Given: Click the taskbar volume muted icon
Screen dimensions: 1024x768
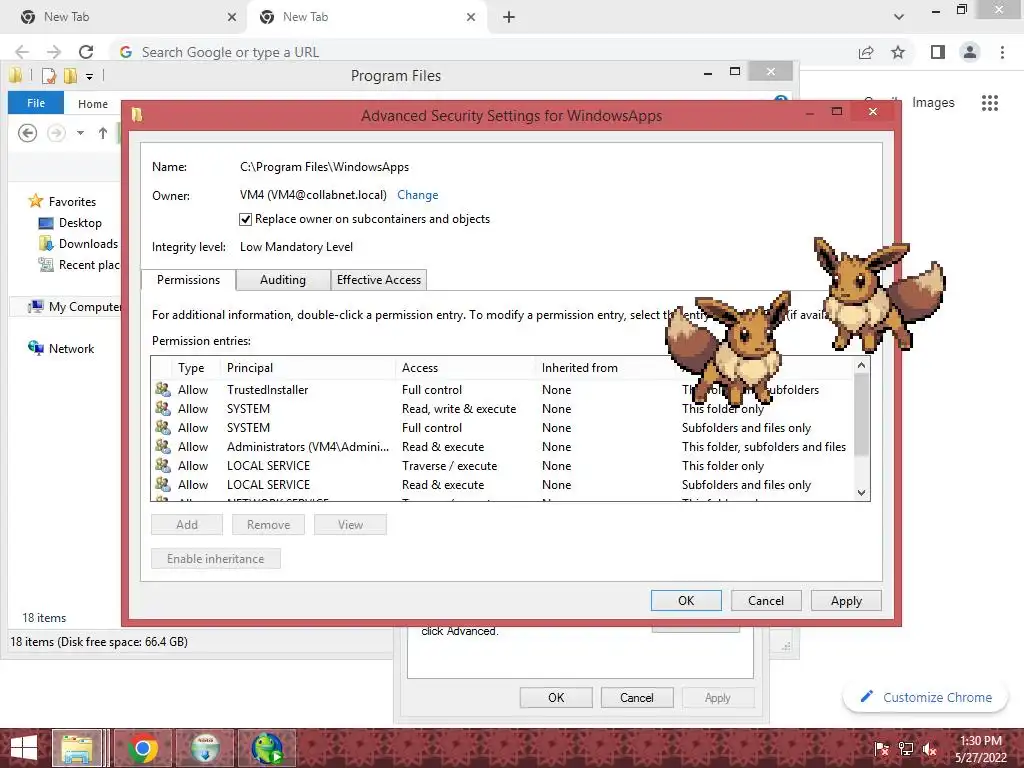Looking at the screenshot, I should 930,749.
